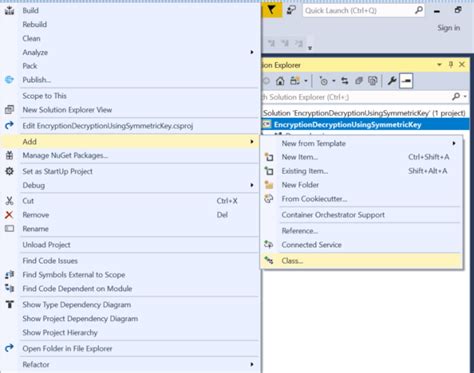Screen dimensions: 474x373
Task: Click the Home icon in Solution Explorer toolbar
Action: (x=280, y=81)
